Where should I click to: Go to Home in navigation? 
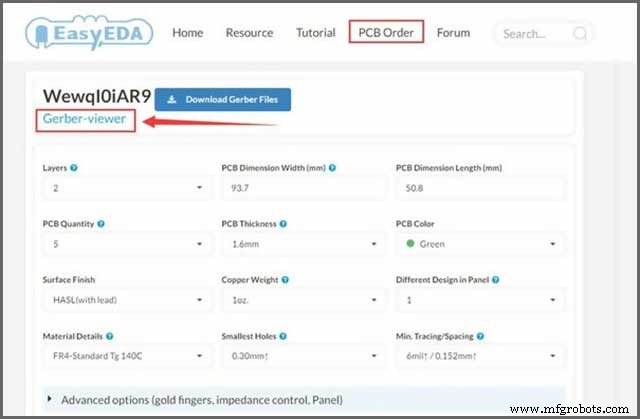[x=187, y=33]
